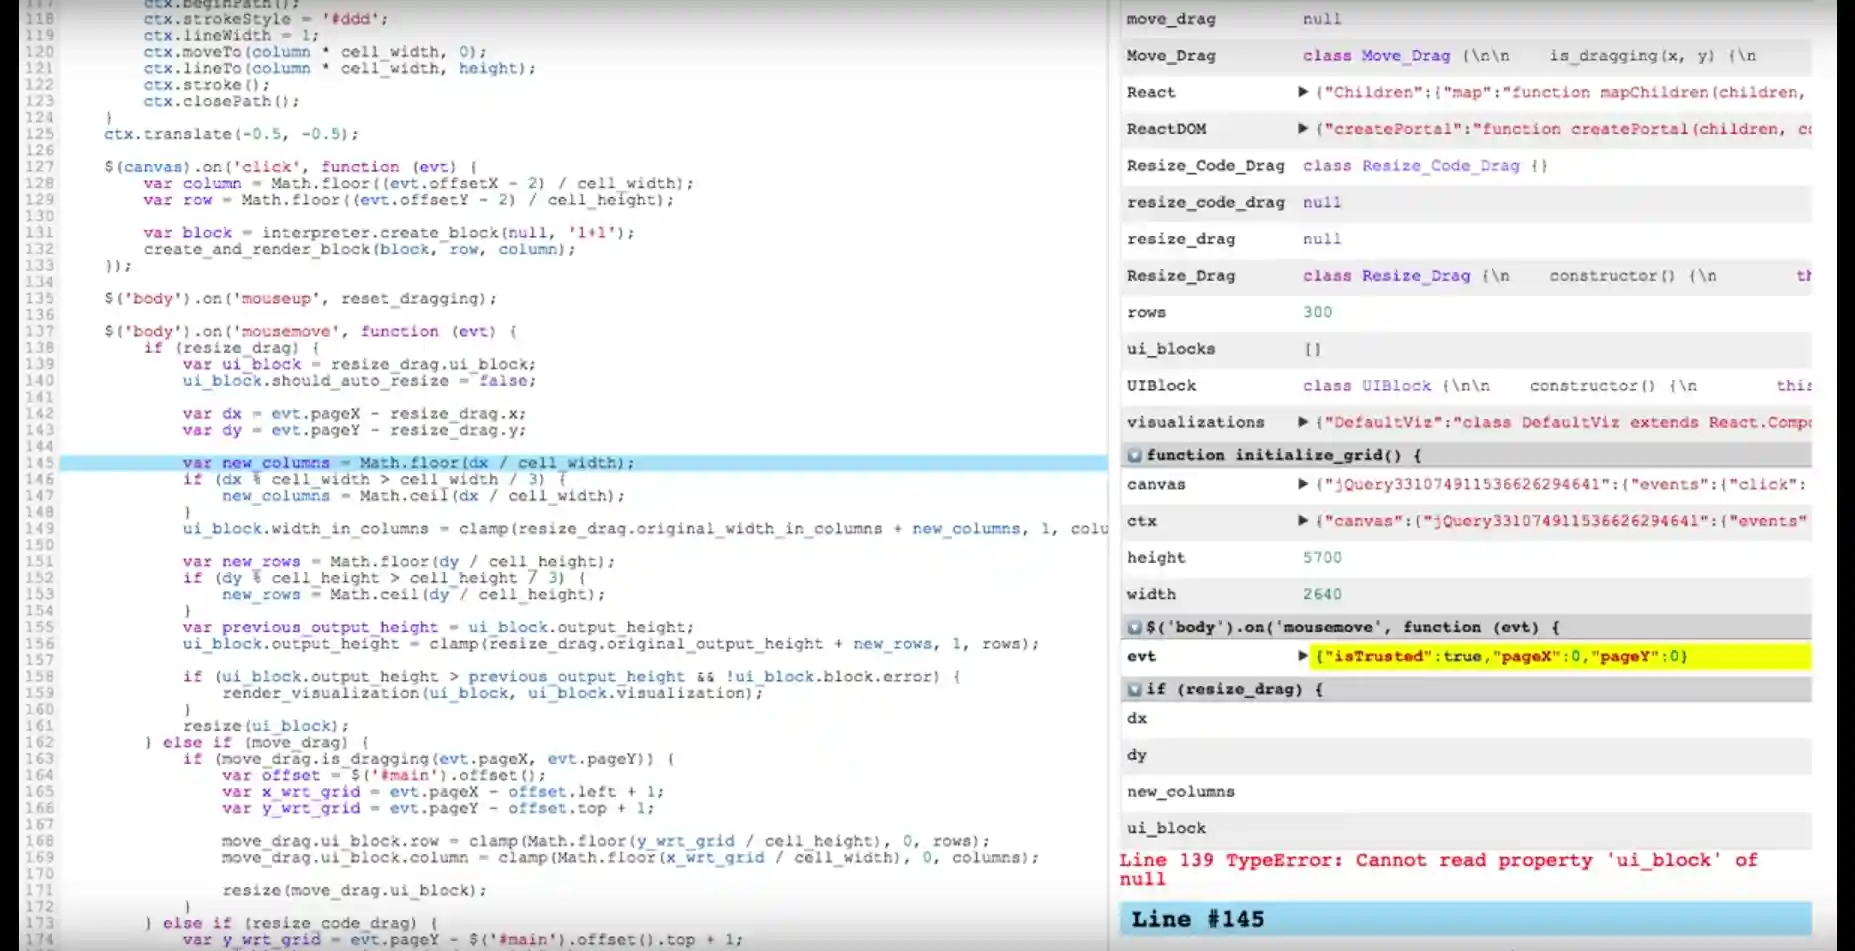
Task: Collapse the body mousemove scope section
Action: coord(1134,628)
